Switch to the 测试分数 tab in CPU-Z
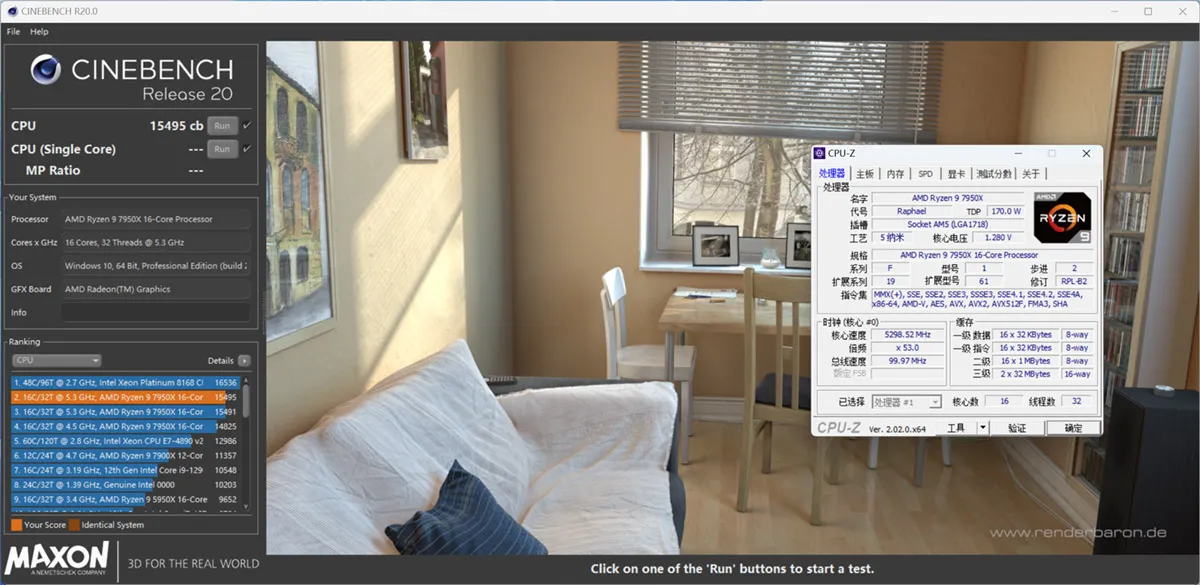This screenshot has height=585, width=1200. (x=994, y=174)
